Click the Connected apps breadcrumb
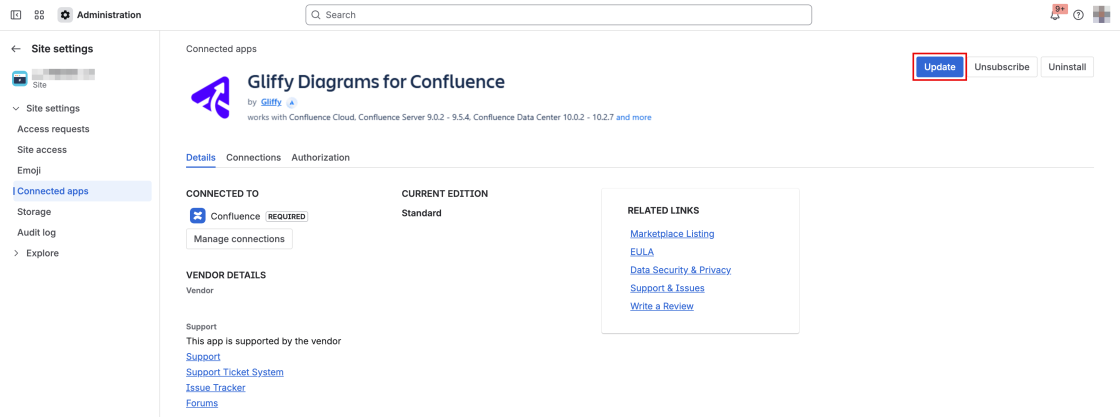 click(221, 49)
